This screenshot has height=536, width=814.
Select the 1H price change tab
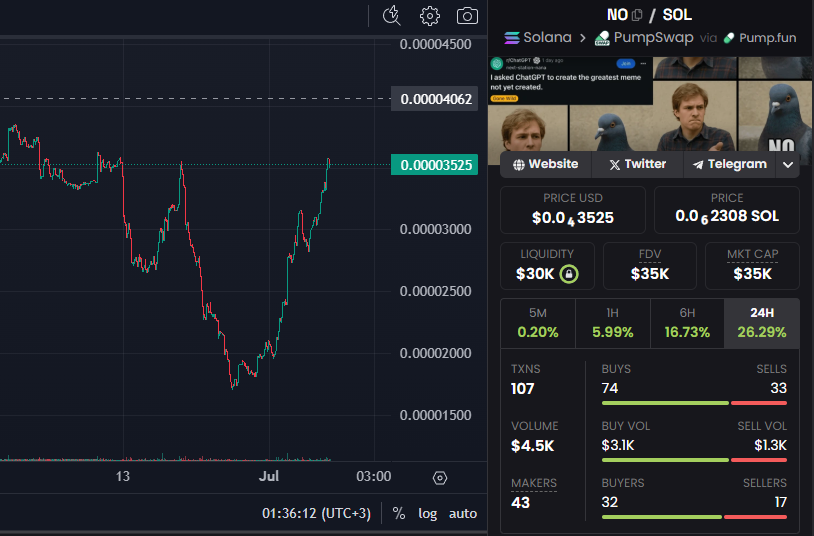tap(613, 323)
